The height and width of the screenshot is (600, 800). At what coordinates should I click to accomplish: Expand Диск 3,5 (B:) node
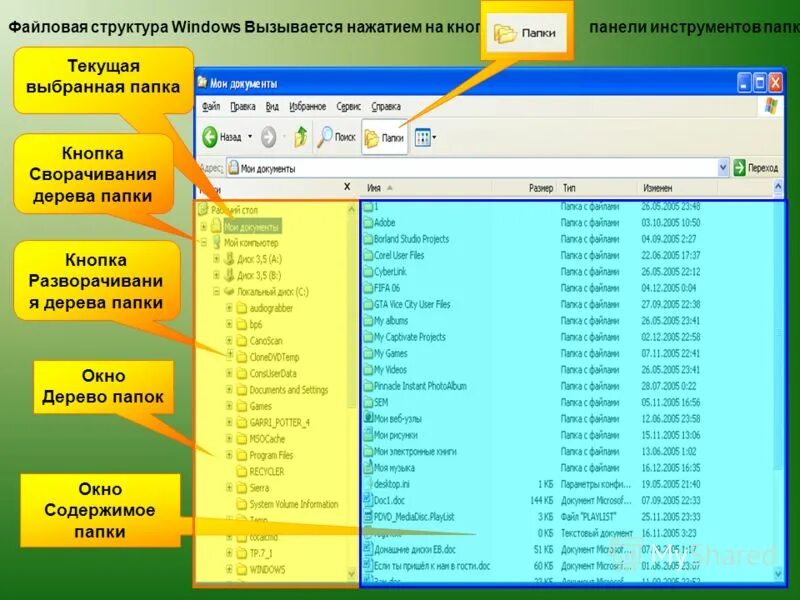point(216,276)
